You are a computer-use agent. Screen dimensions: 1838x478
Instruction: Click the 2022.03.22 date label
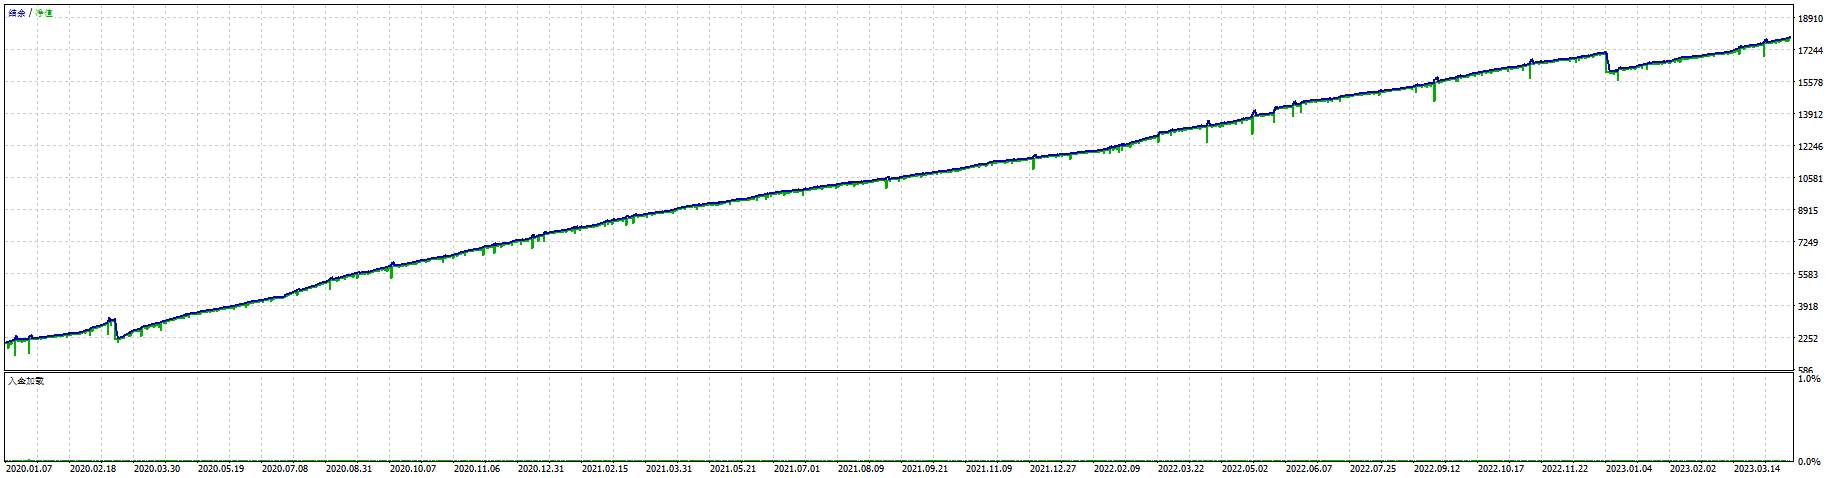(x=1181, y=468)
